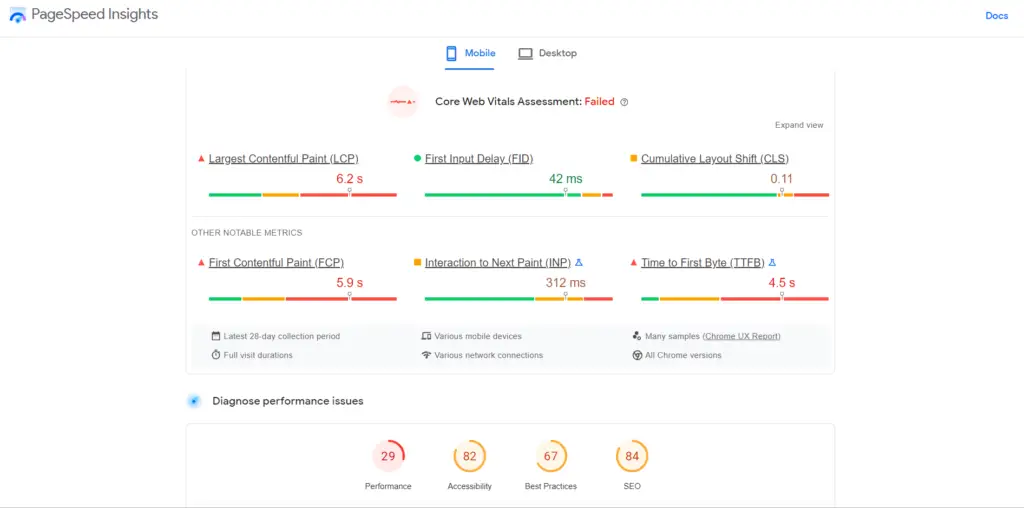1024x508 pixels.
Task: Click the green circle beside FID
Action: [x=417, y=159]
